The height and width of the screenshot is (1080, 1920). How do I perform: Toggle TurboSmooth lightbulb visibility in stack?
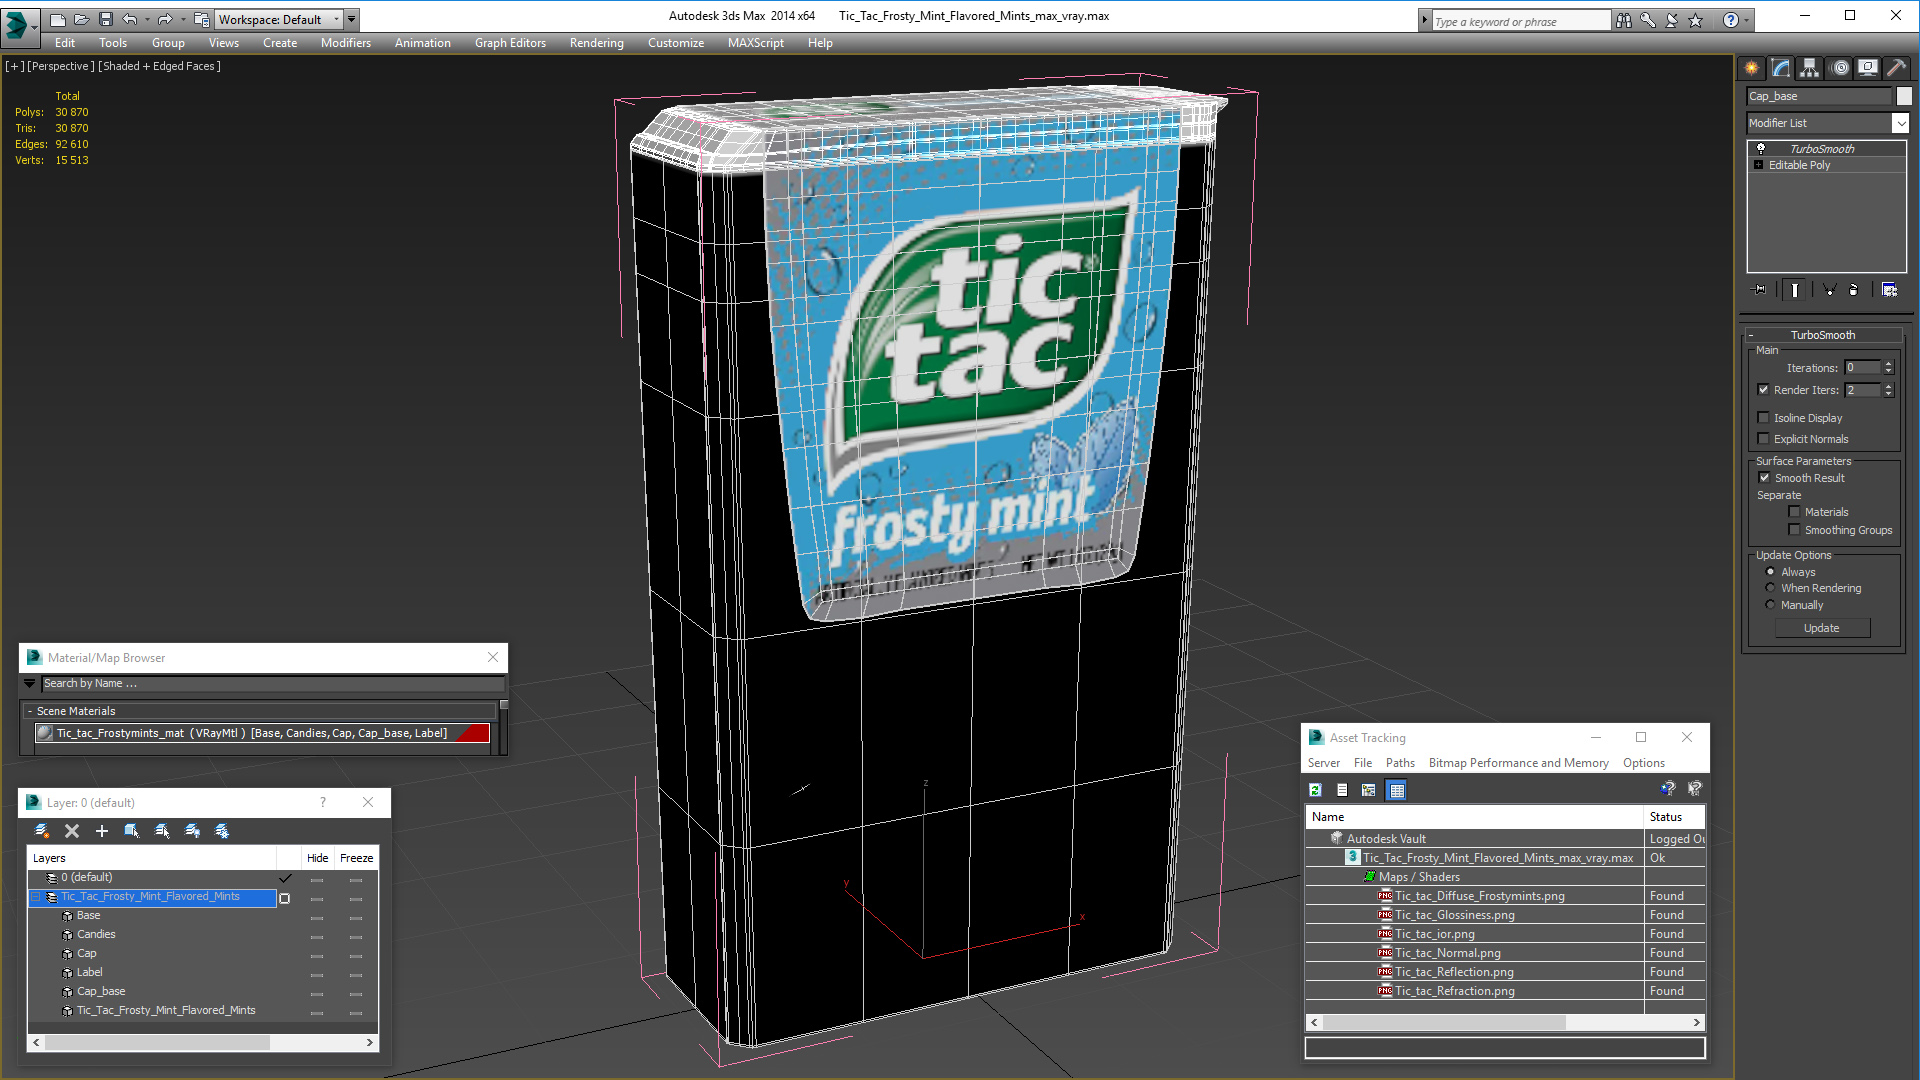[1761, 148]
